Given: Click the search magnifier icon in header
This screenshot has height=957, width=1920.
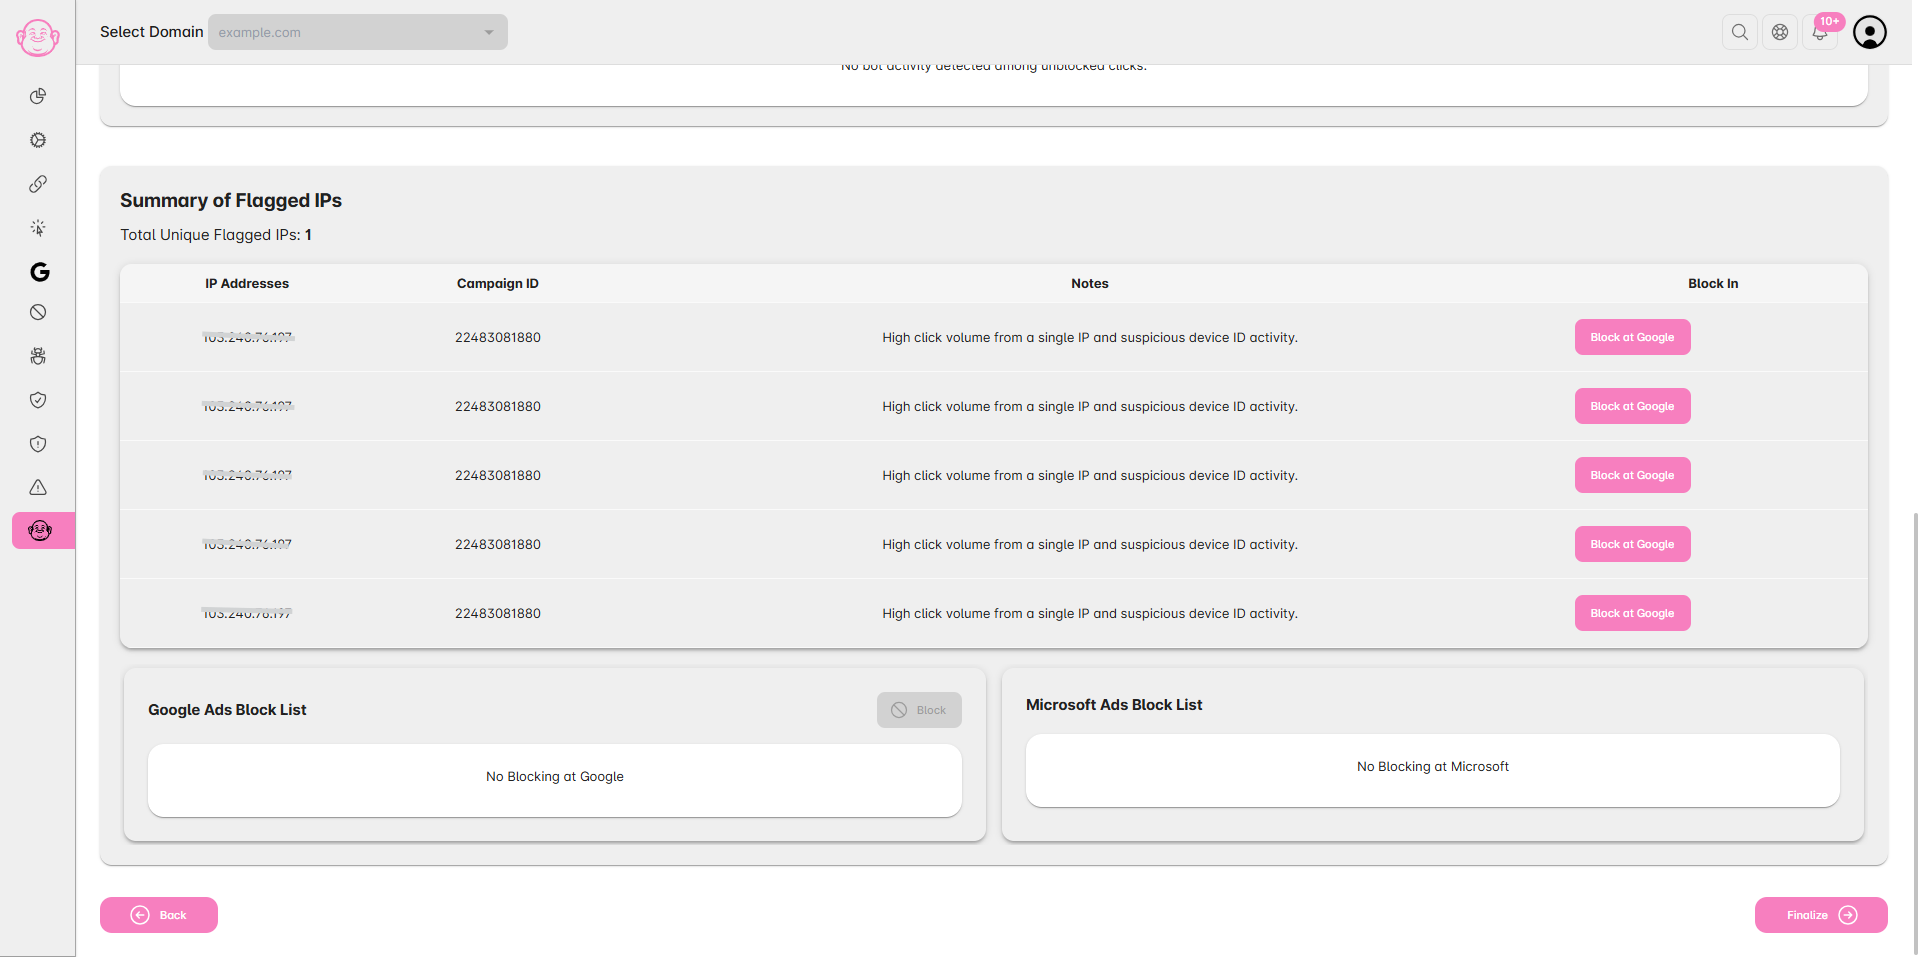Looking at the screenshot, I should [x=1740, y=32].
